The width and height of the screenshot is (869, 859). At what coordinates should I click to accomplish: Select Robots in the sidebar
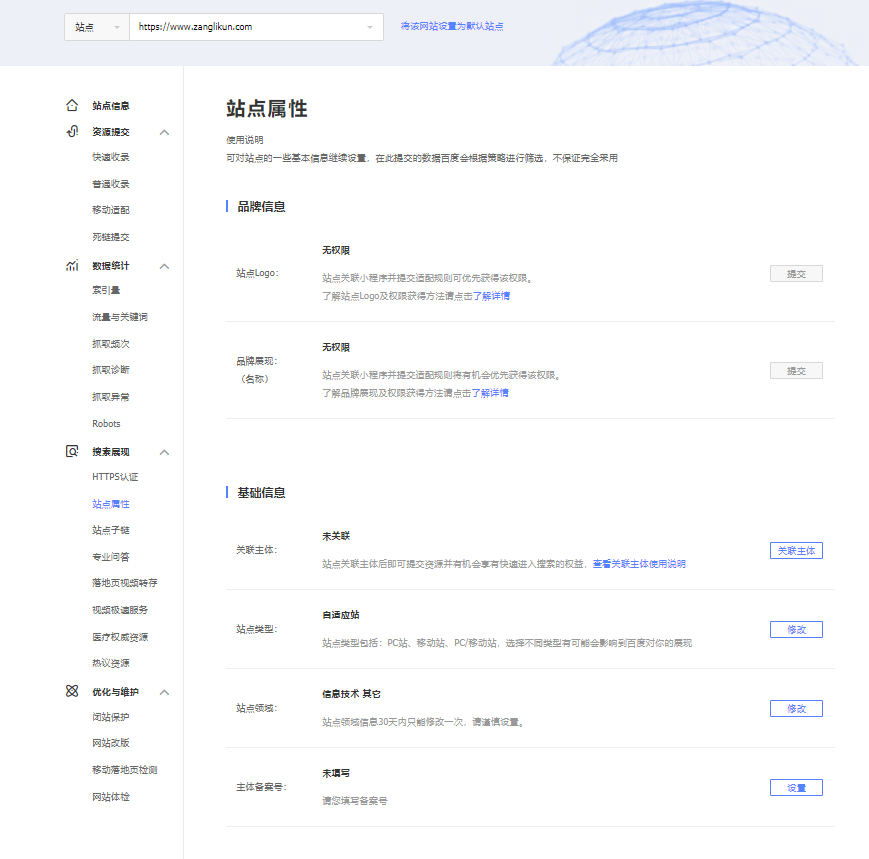coord(106,424)
